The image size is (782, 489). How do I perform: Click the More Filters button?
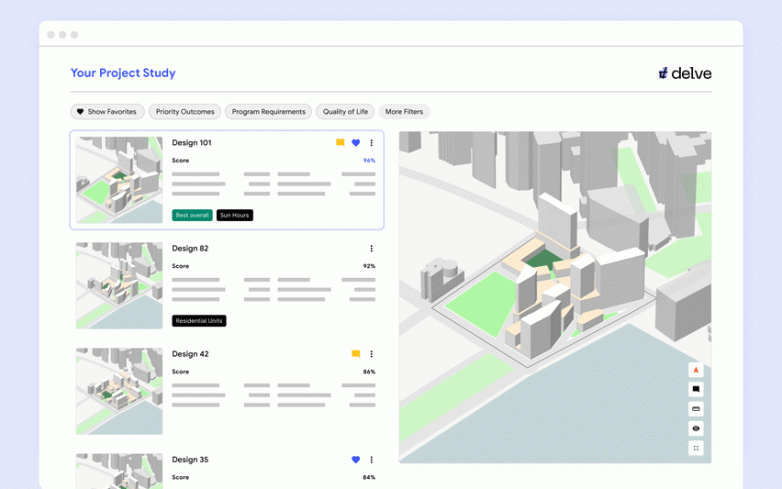coord(404,112)
